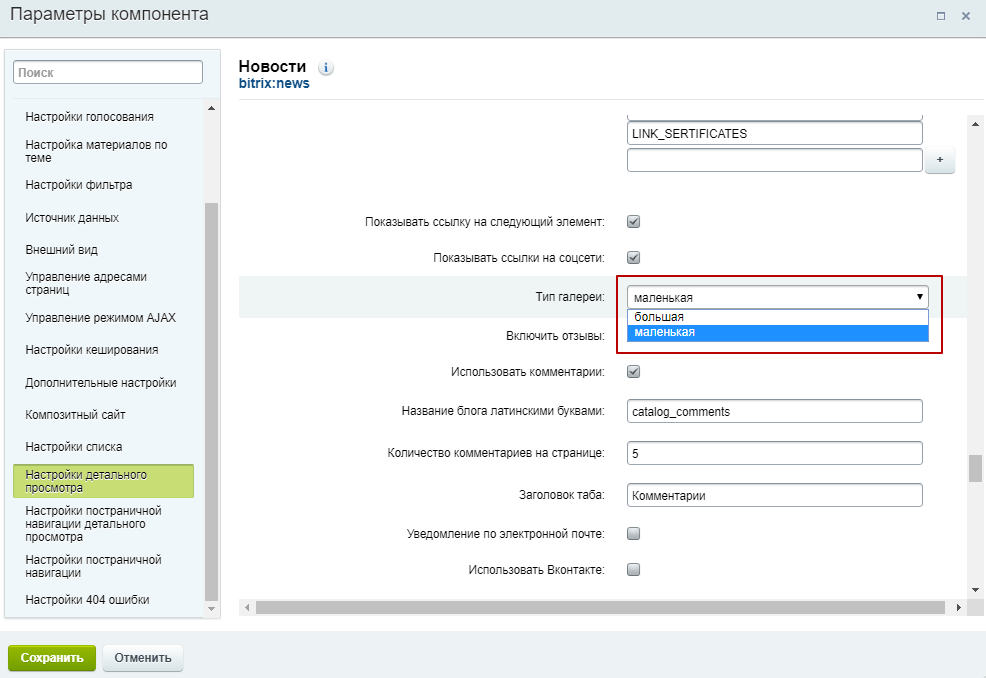The image size is (986, 678).
Task: Close the Параметры компонента dialog
Action: [x=966, y=16]
